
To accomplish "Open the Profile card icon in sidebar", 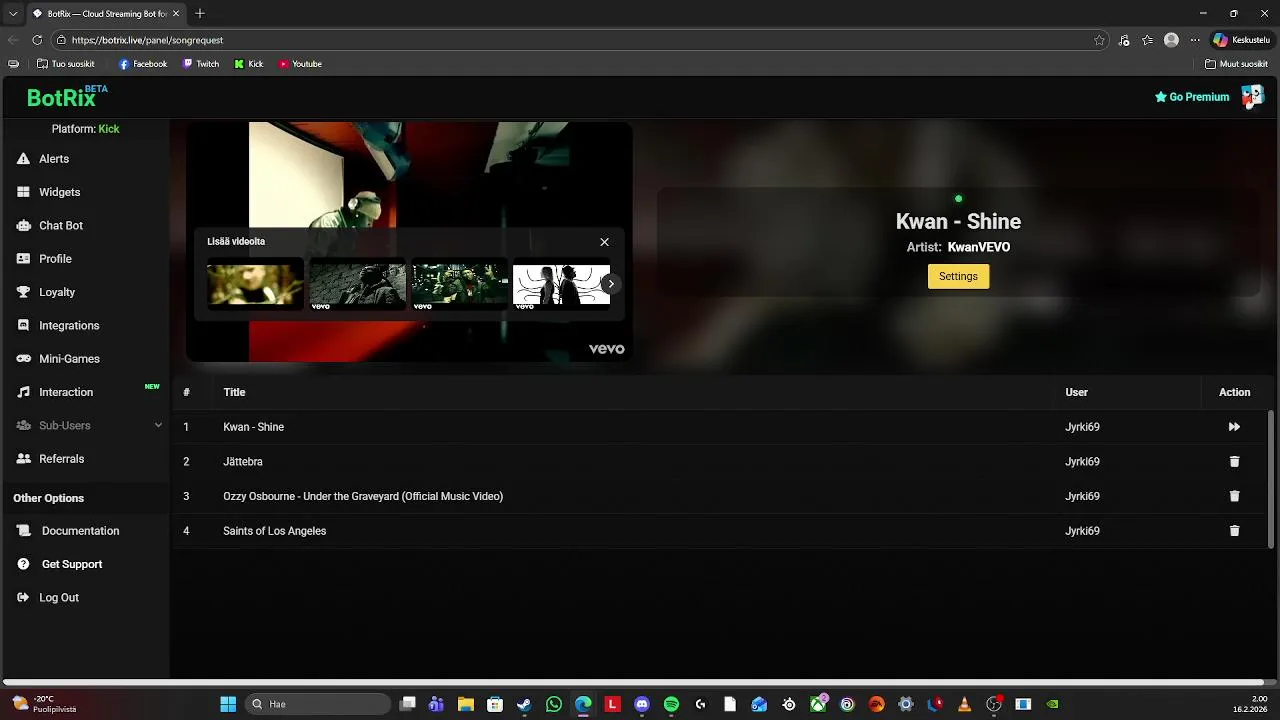I will click(x=23, y=259).
